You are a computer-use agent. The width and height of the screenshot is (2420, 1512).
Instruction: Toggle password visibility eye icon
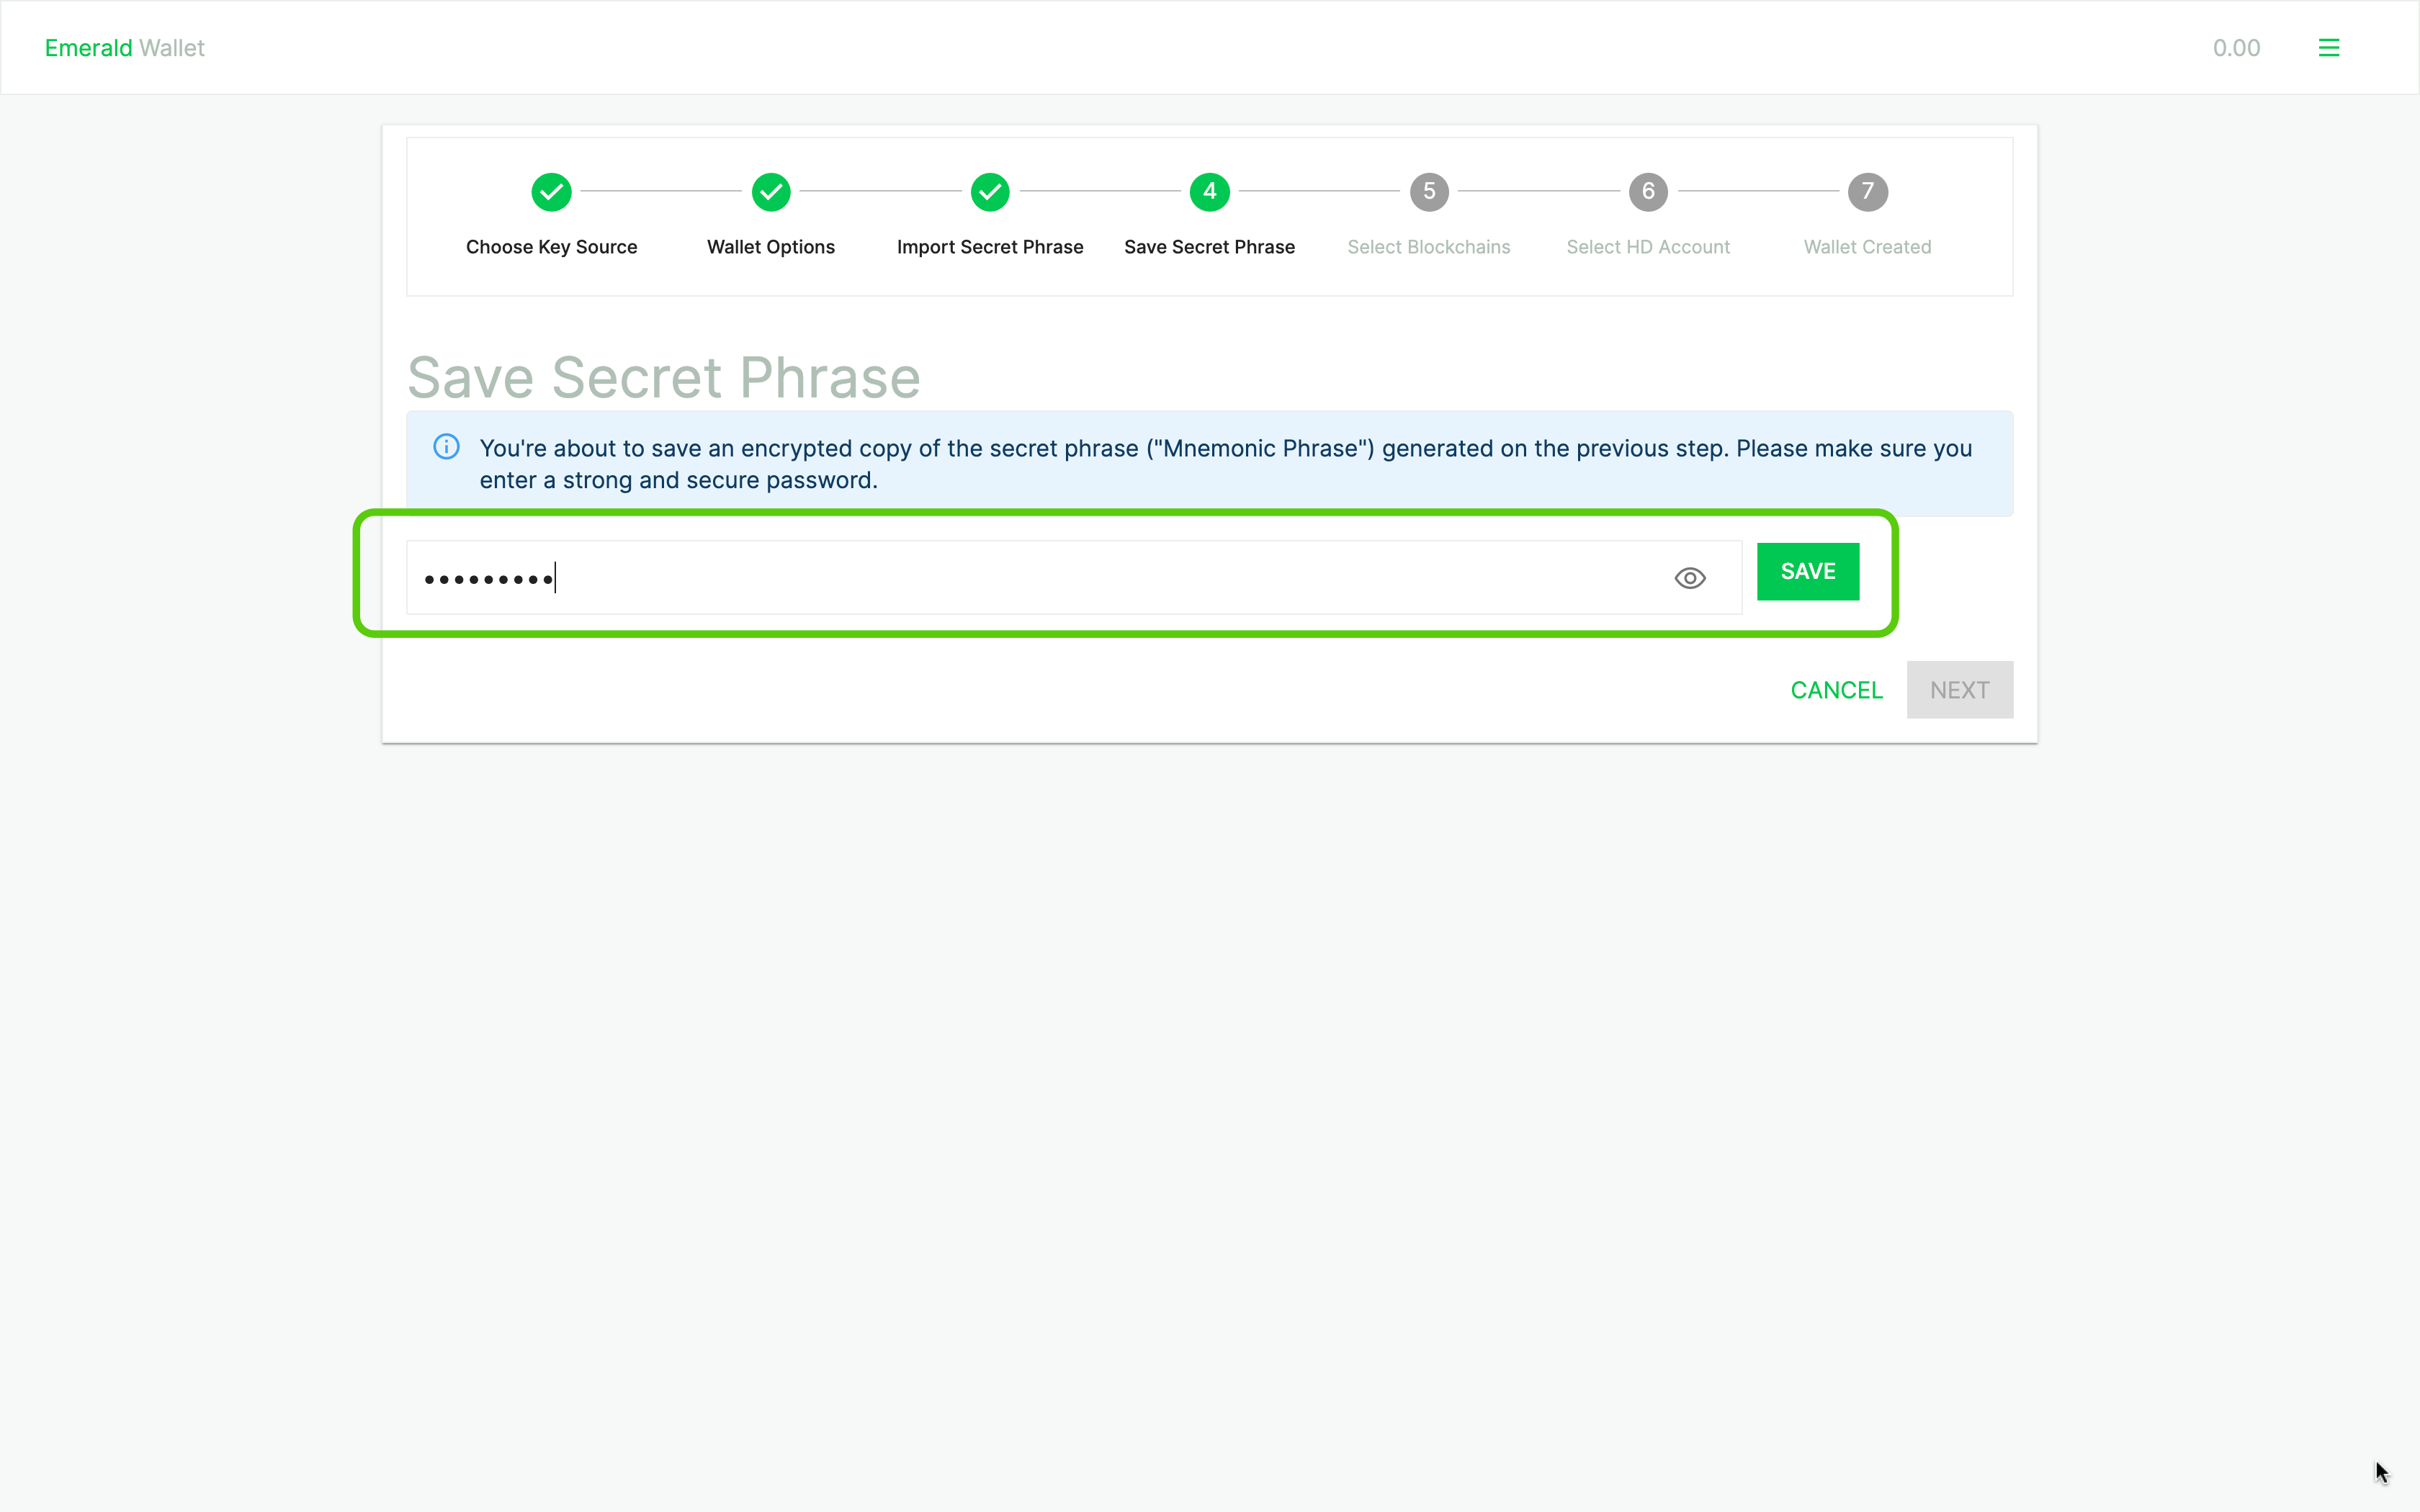click(1689, 578)
